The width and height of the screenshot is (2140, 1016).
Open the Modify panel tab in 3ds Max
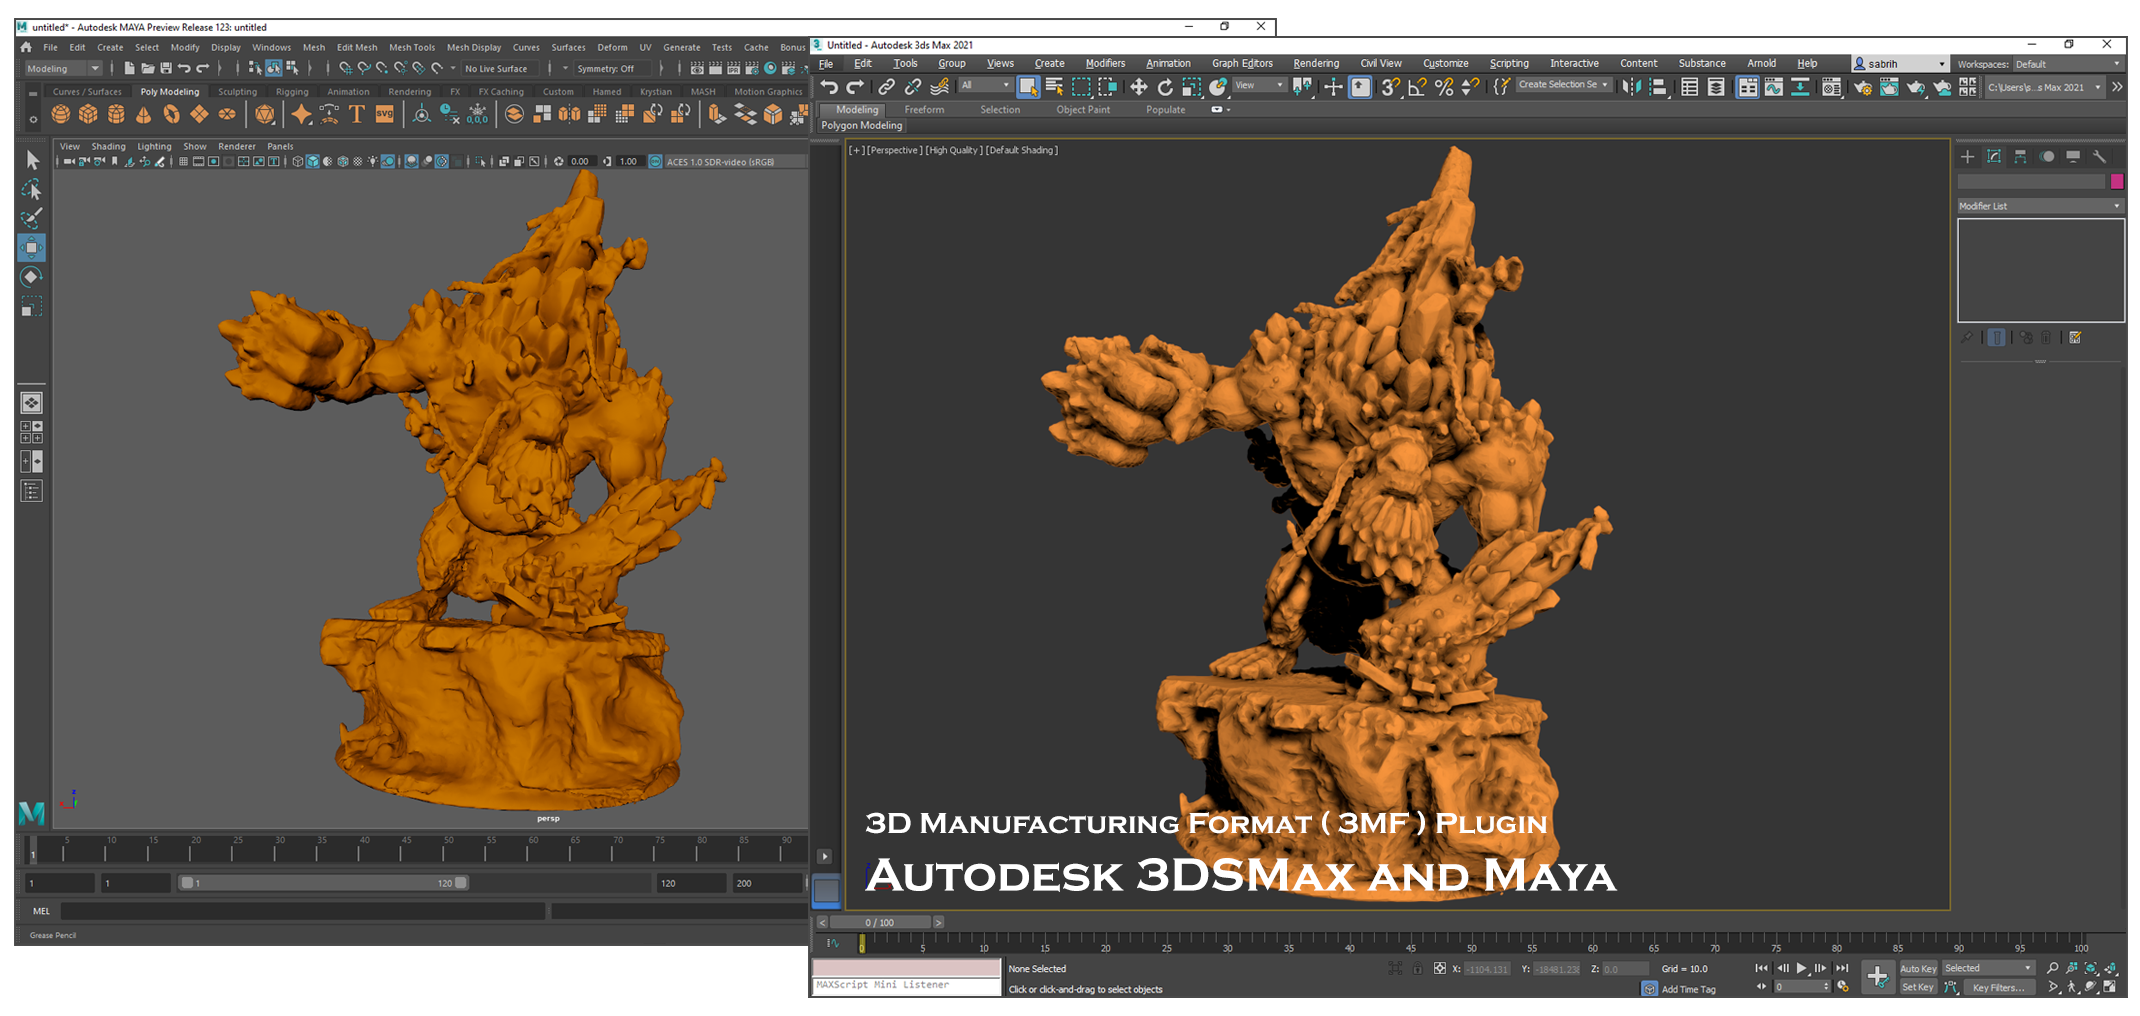point(1994,157)
